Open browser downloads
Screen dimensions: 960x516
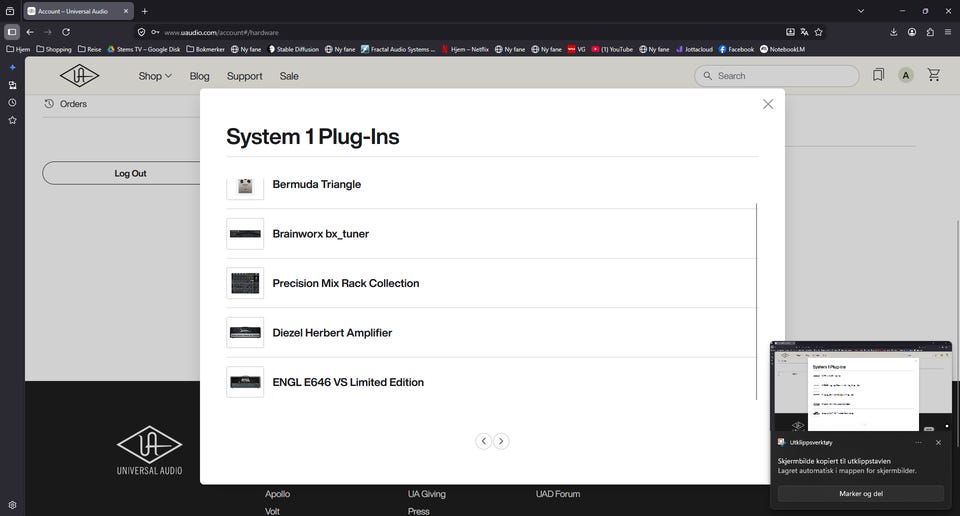click(893, 32)
